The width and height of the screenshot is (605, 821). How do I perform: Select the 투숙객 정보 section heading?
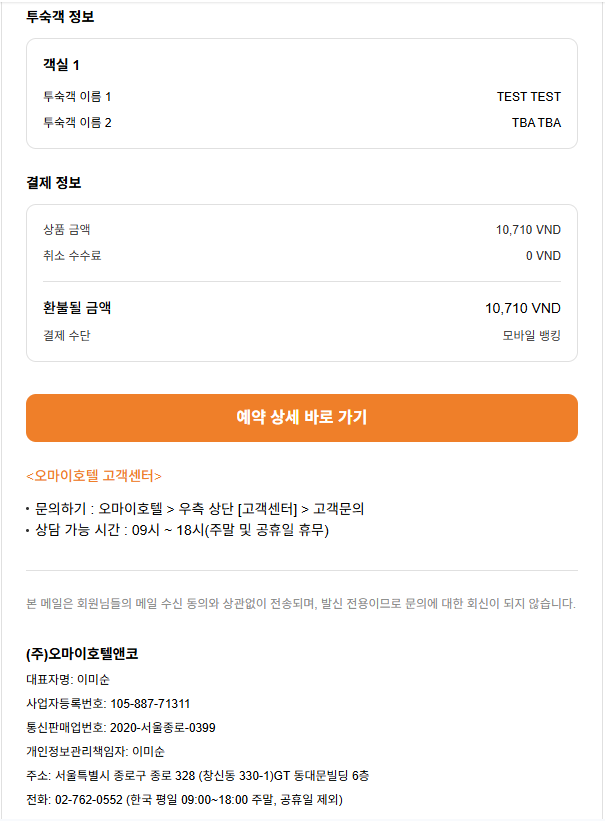(x=61, y=16)
